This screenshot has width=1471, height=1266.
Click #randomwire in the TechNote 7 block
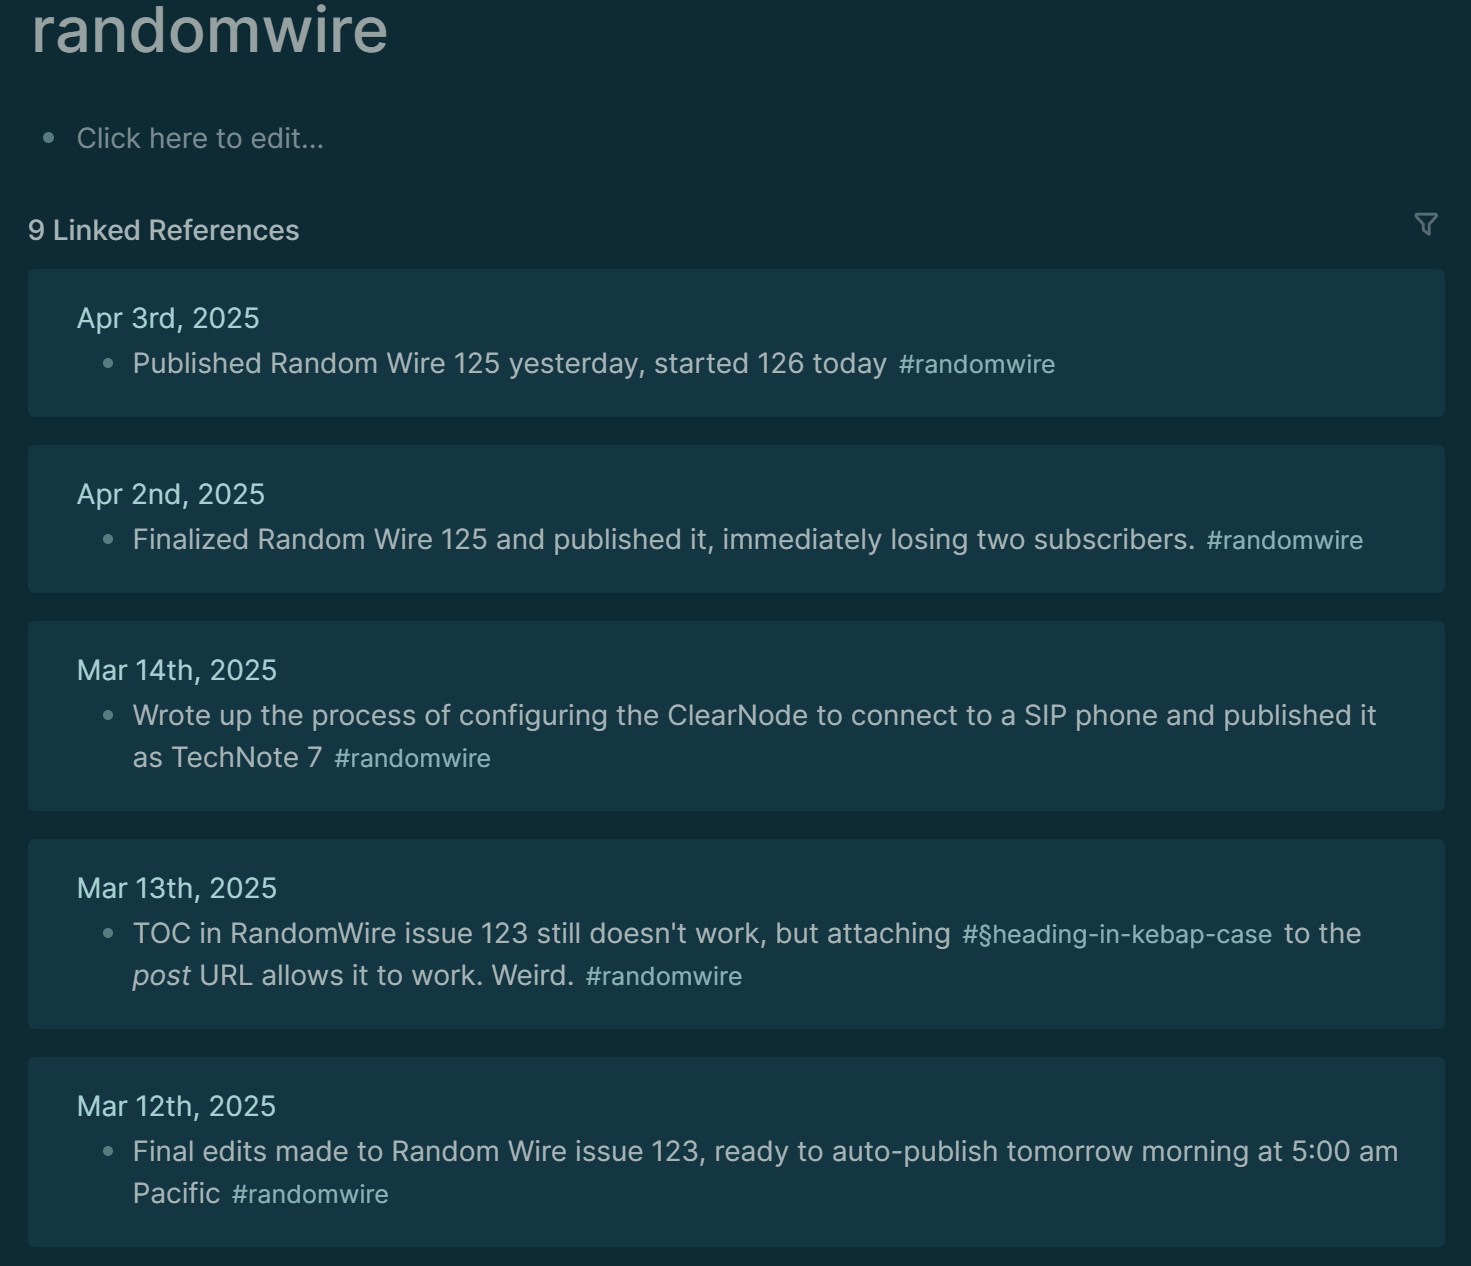[413, 758]
